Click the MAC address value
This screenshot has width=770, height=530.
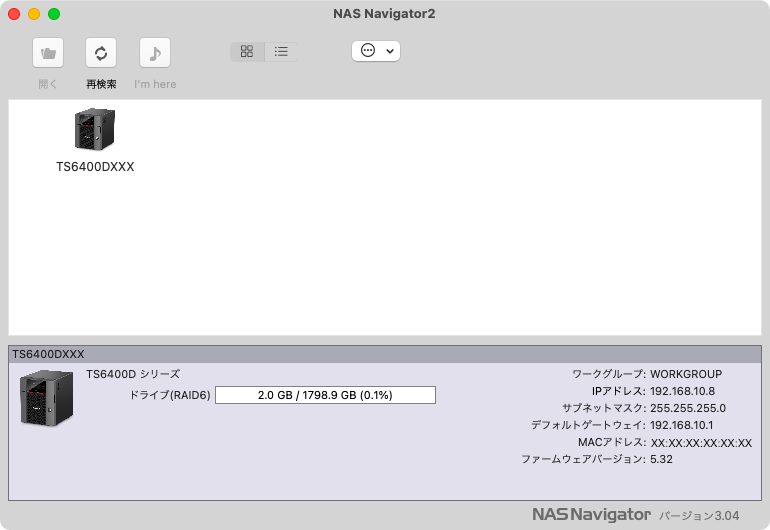click(x=700, y=442)
